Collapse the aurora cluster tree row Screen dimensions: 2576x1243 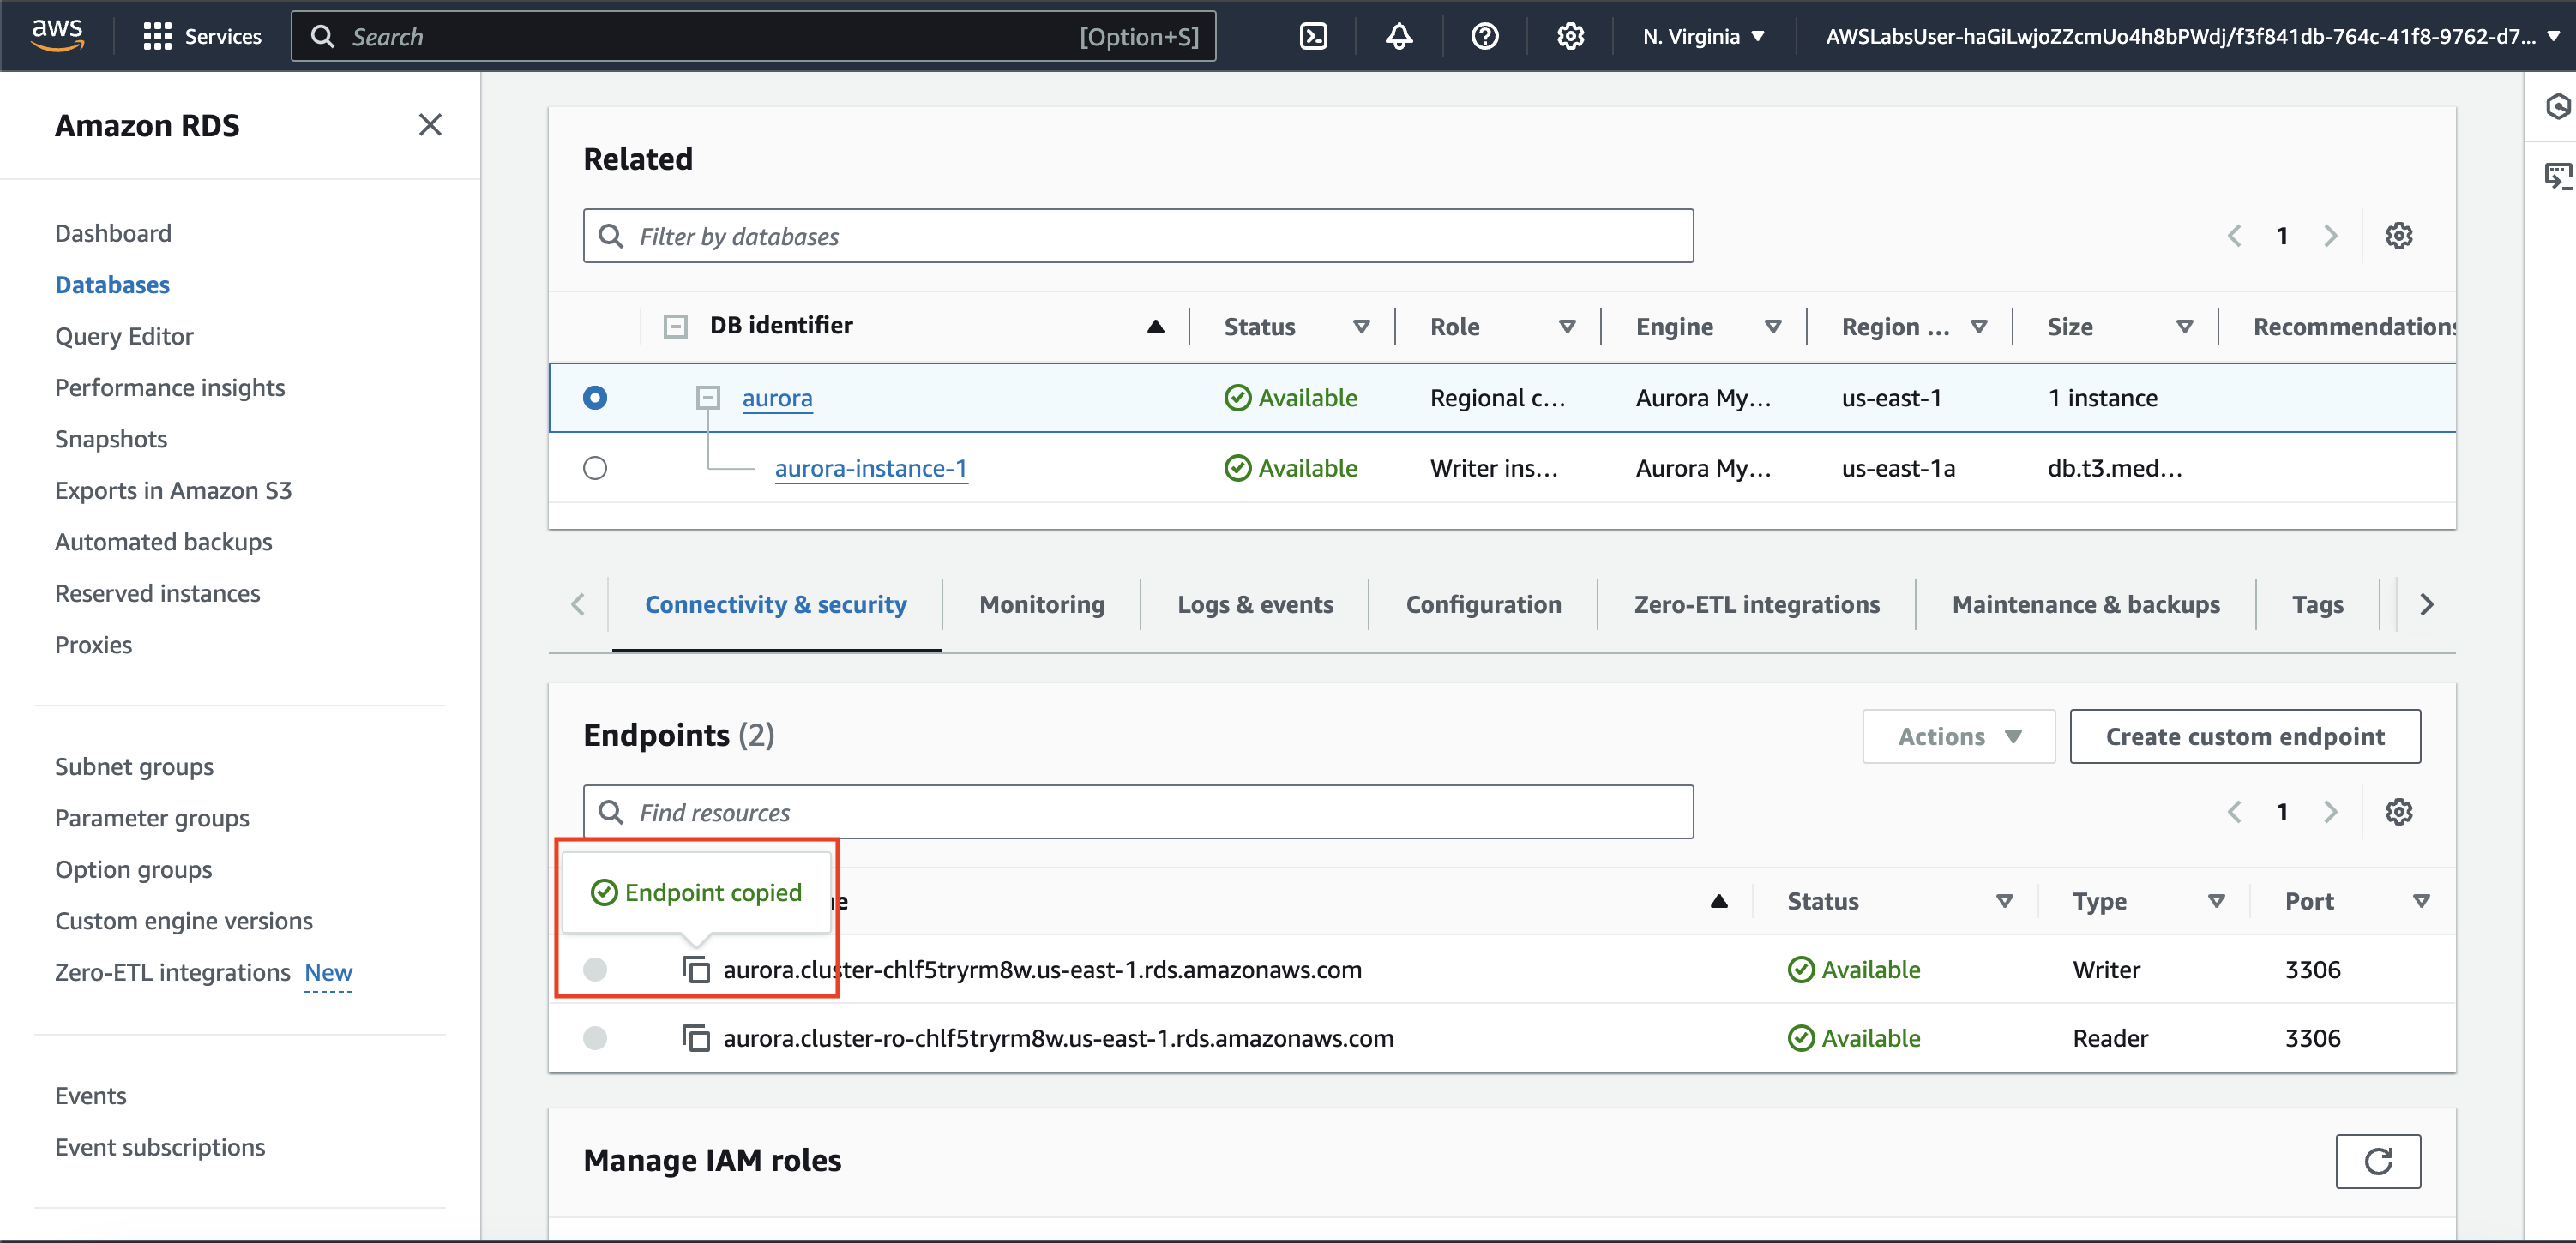[708, 398]
